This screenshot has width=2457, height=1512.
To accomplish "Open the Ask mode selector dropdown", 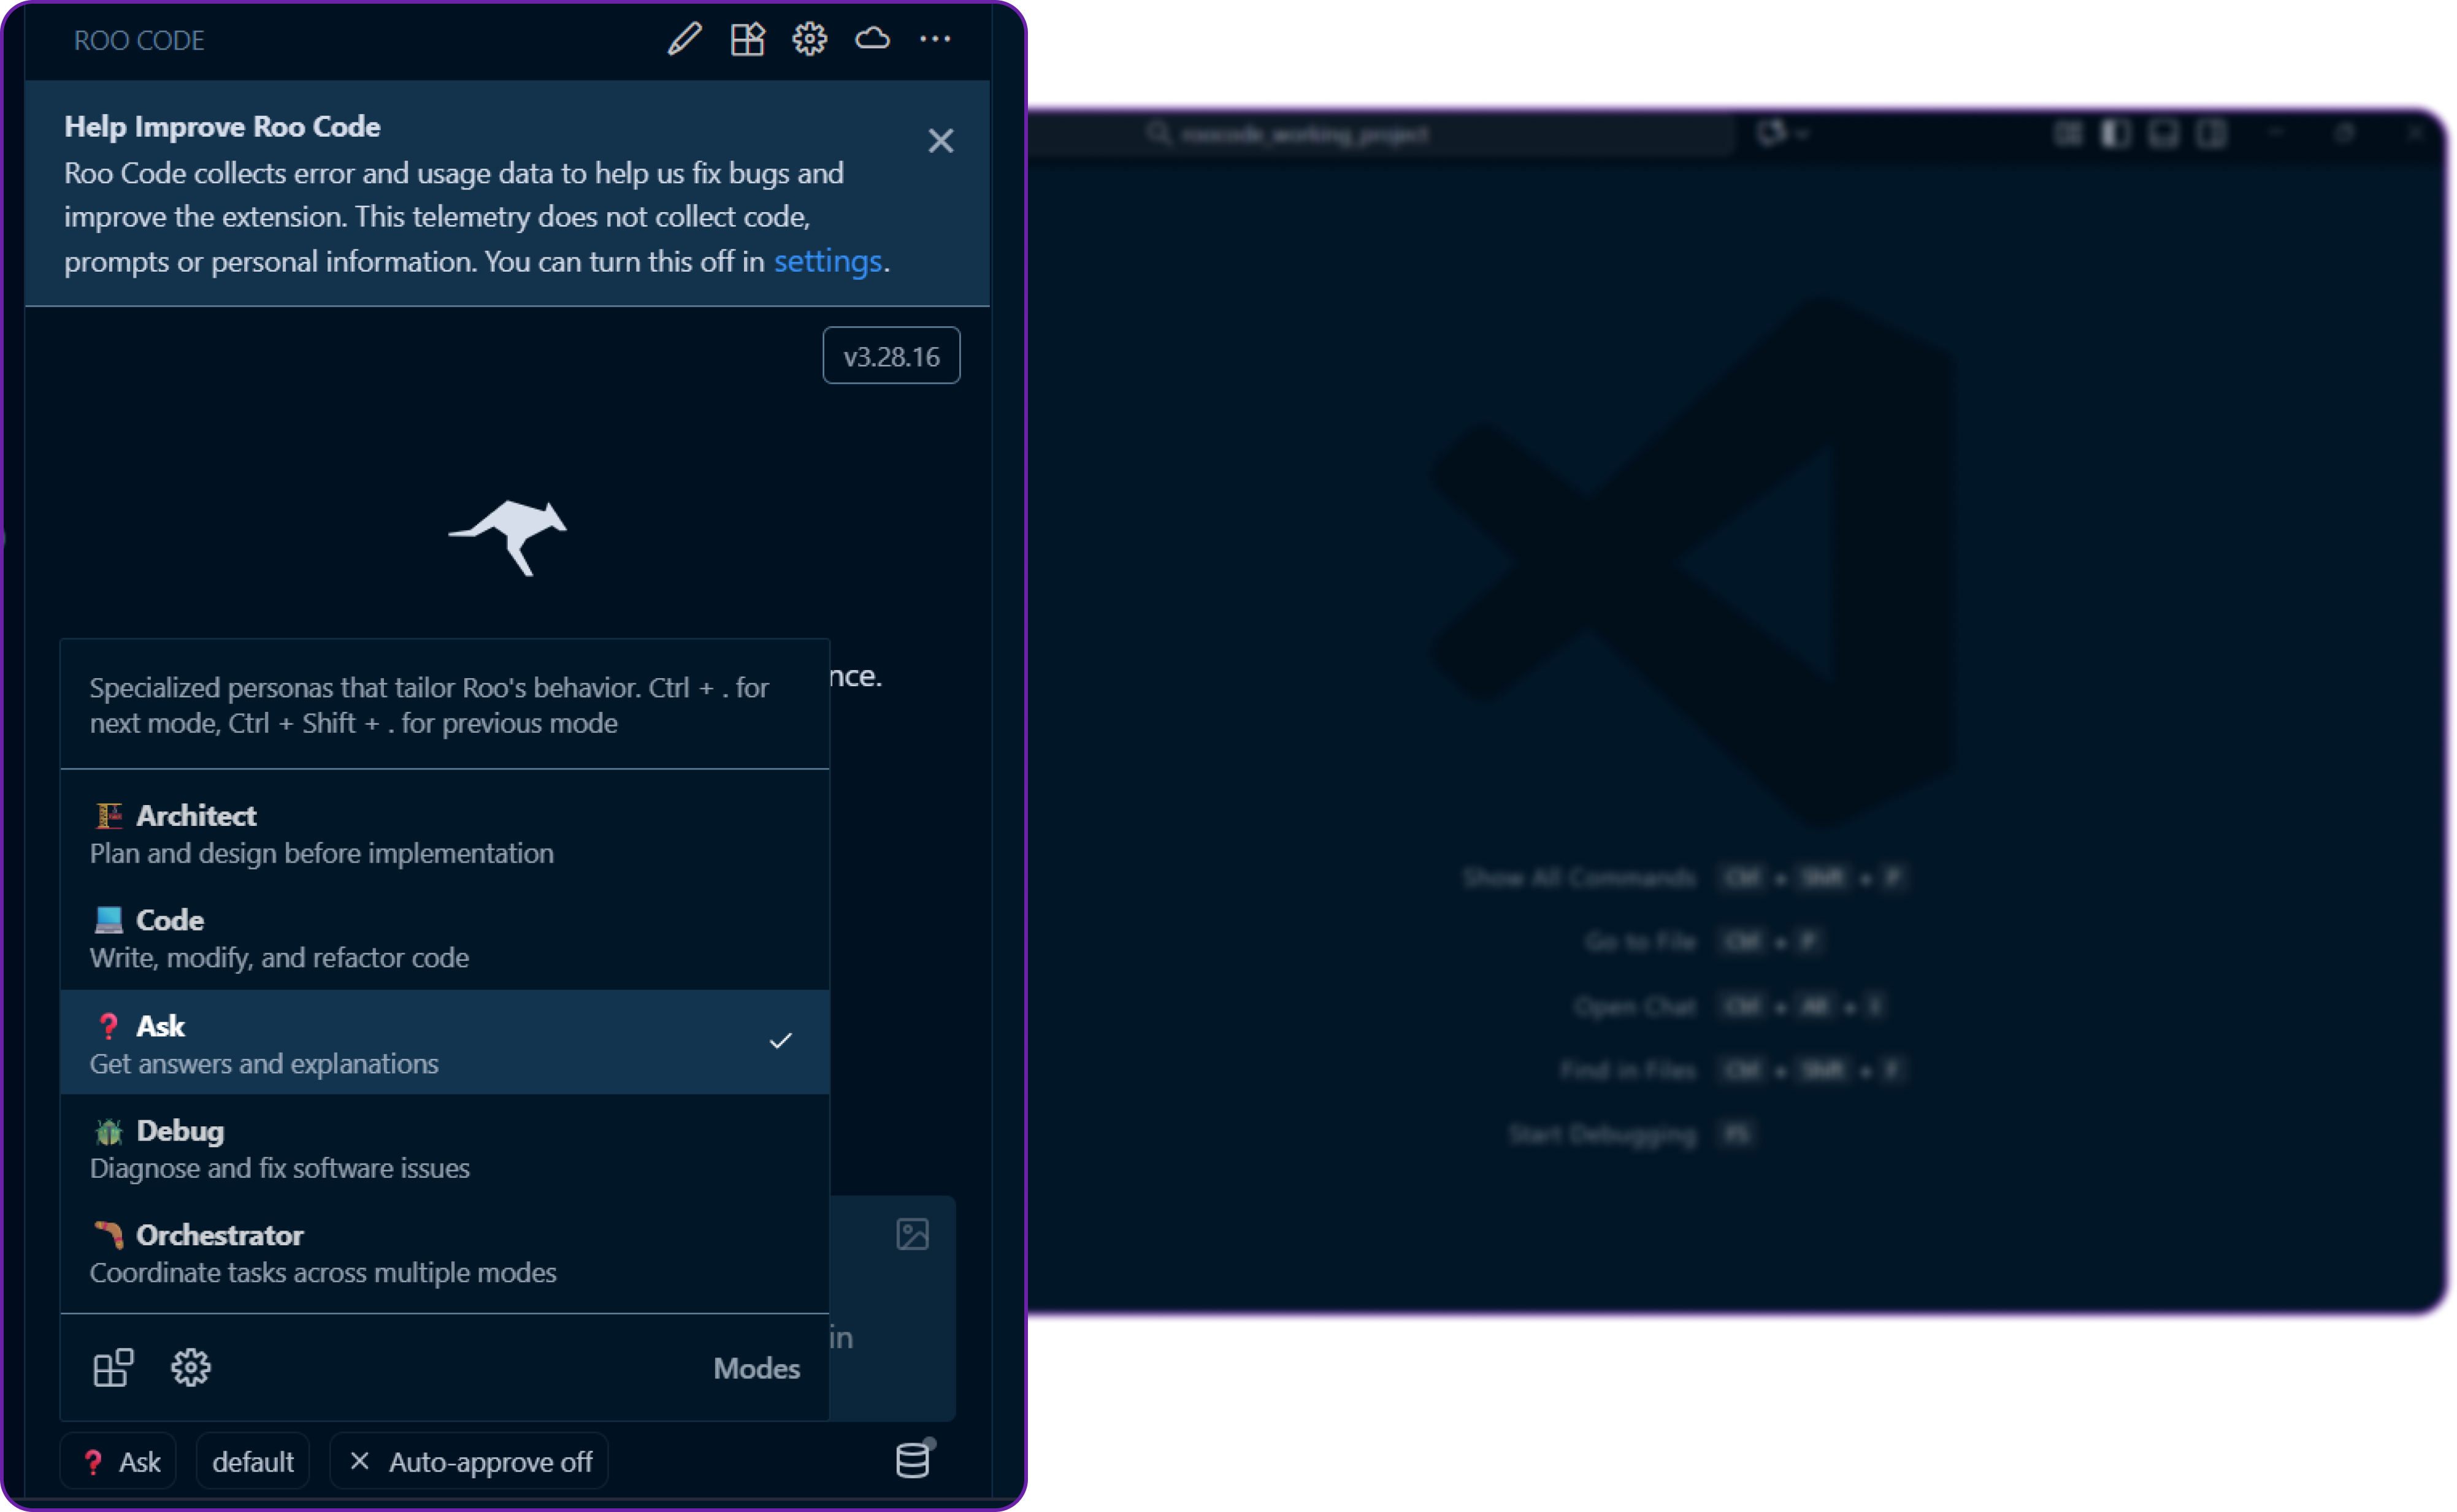I will pos(119,1462).
